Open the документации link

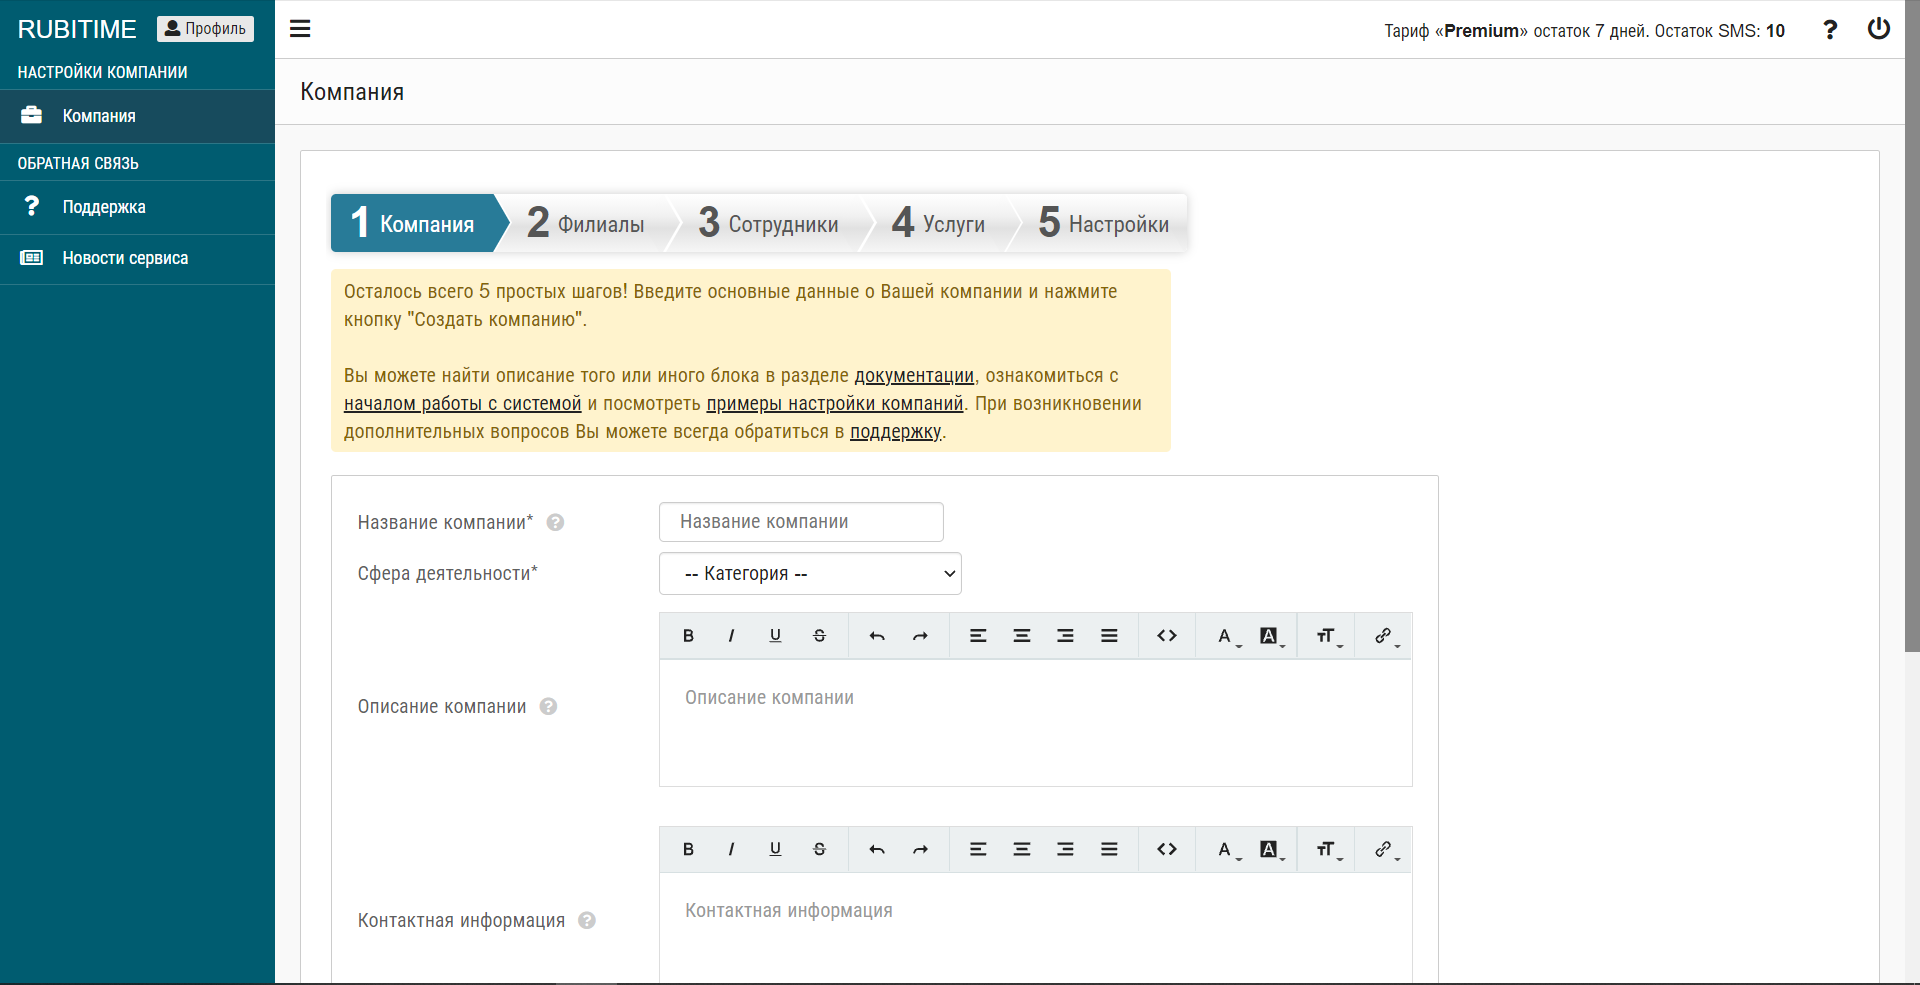point(914,376)
